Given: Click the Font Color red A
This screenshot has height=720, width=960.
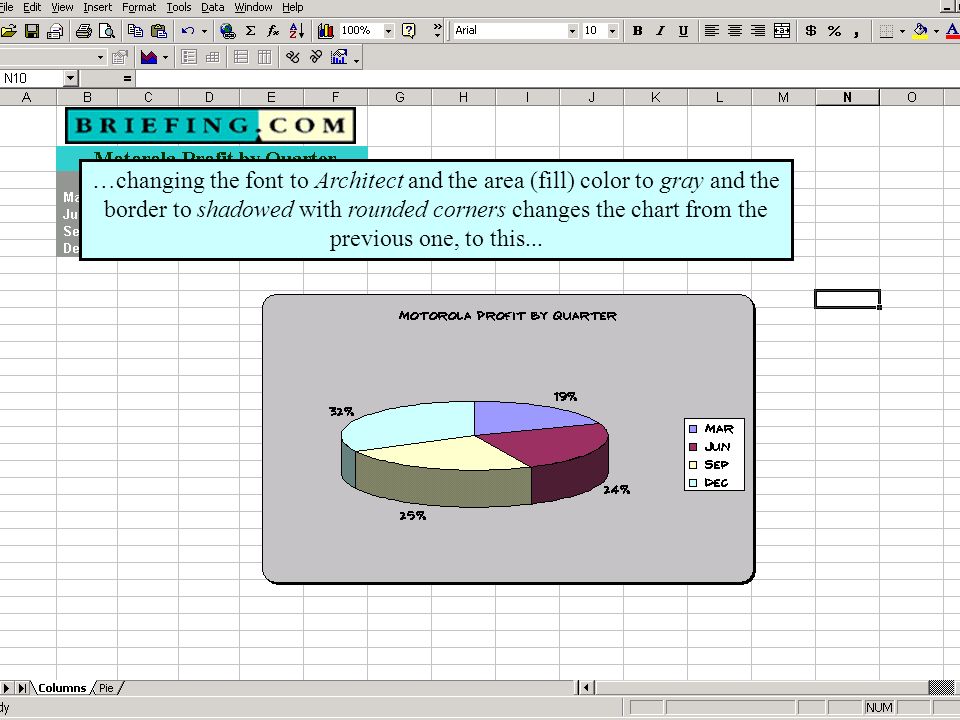Looking at the screenshot, I should 952,31.
